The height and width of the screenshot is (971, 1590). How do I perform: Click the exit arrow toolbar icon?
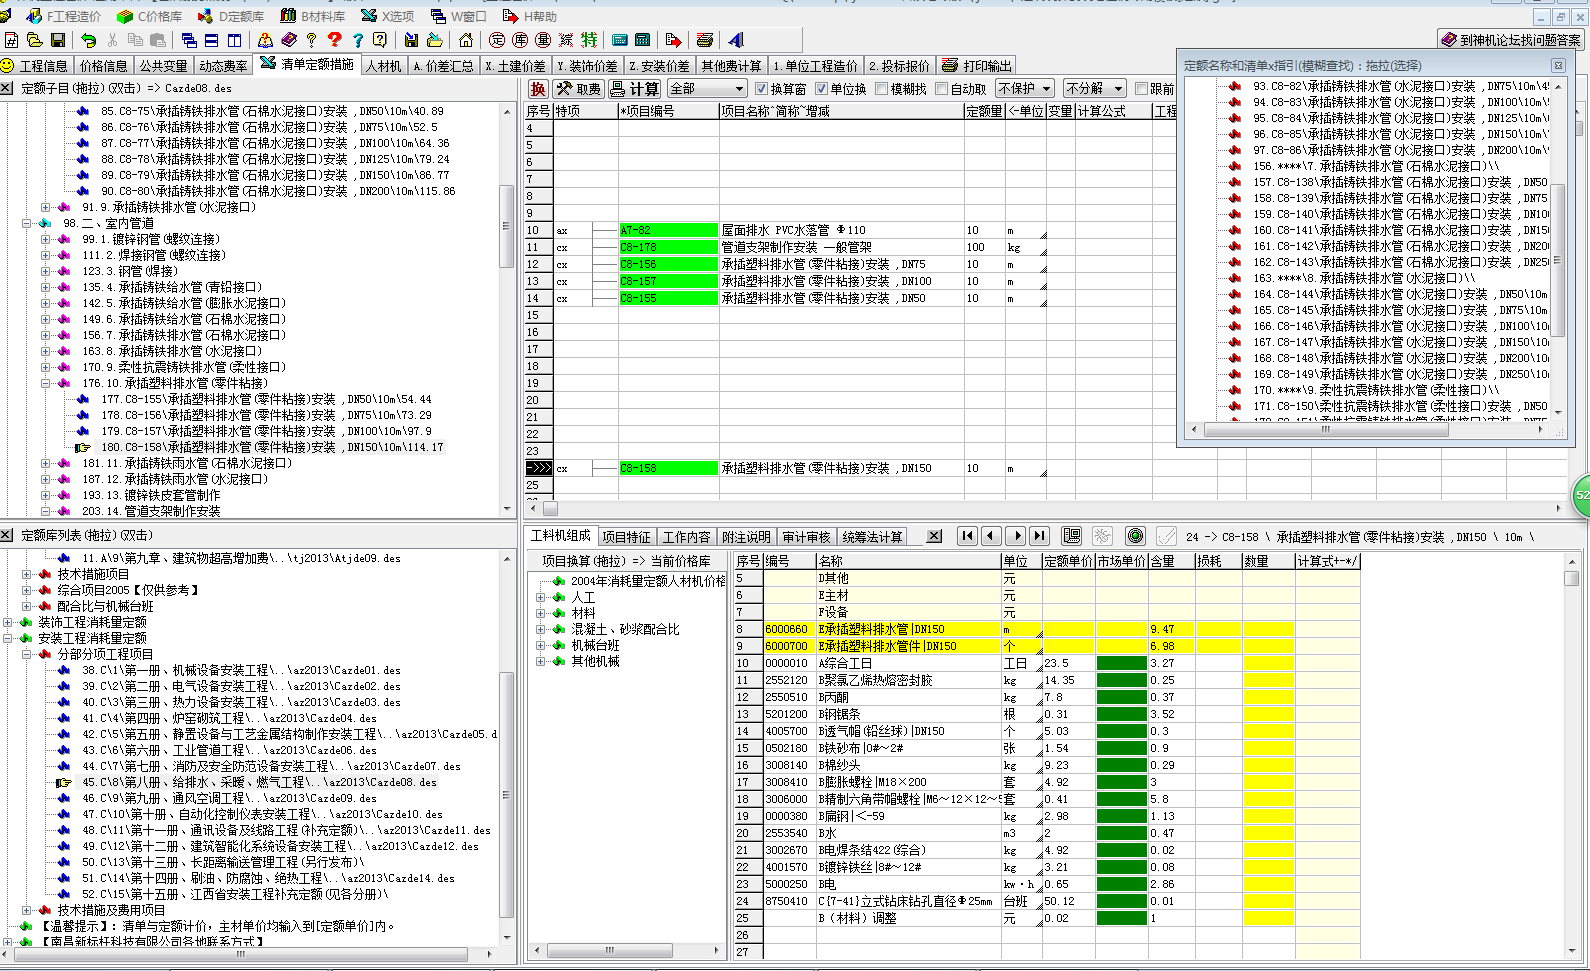pyautogui.click(x=674, y=40)
